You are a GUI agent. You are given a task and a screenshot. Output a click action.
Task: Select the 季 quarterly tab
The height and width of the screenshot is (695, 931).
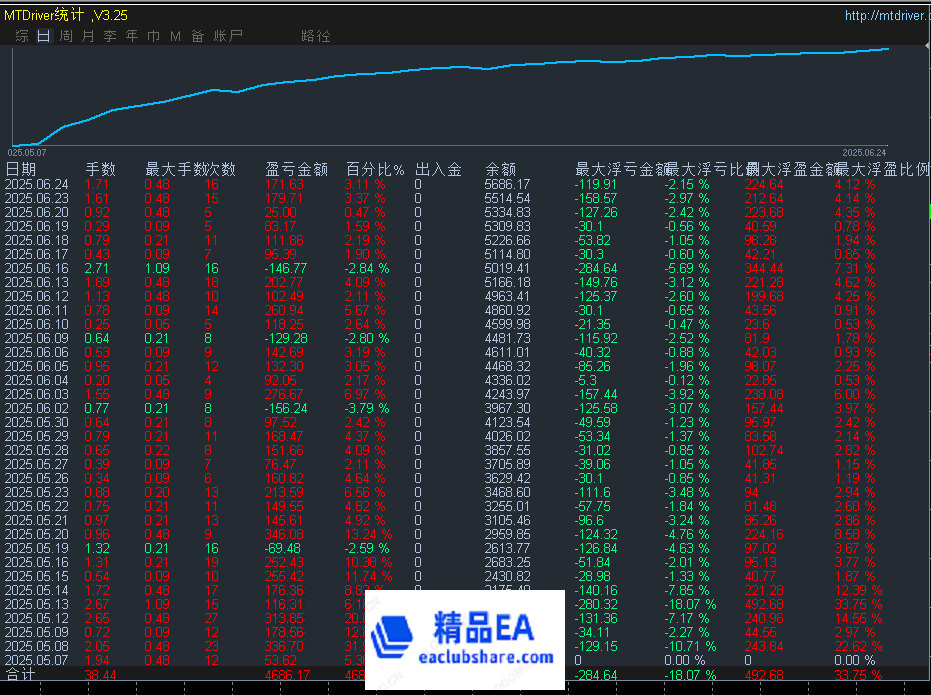tap(110, 36)
